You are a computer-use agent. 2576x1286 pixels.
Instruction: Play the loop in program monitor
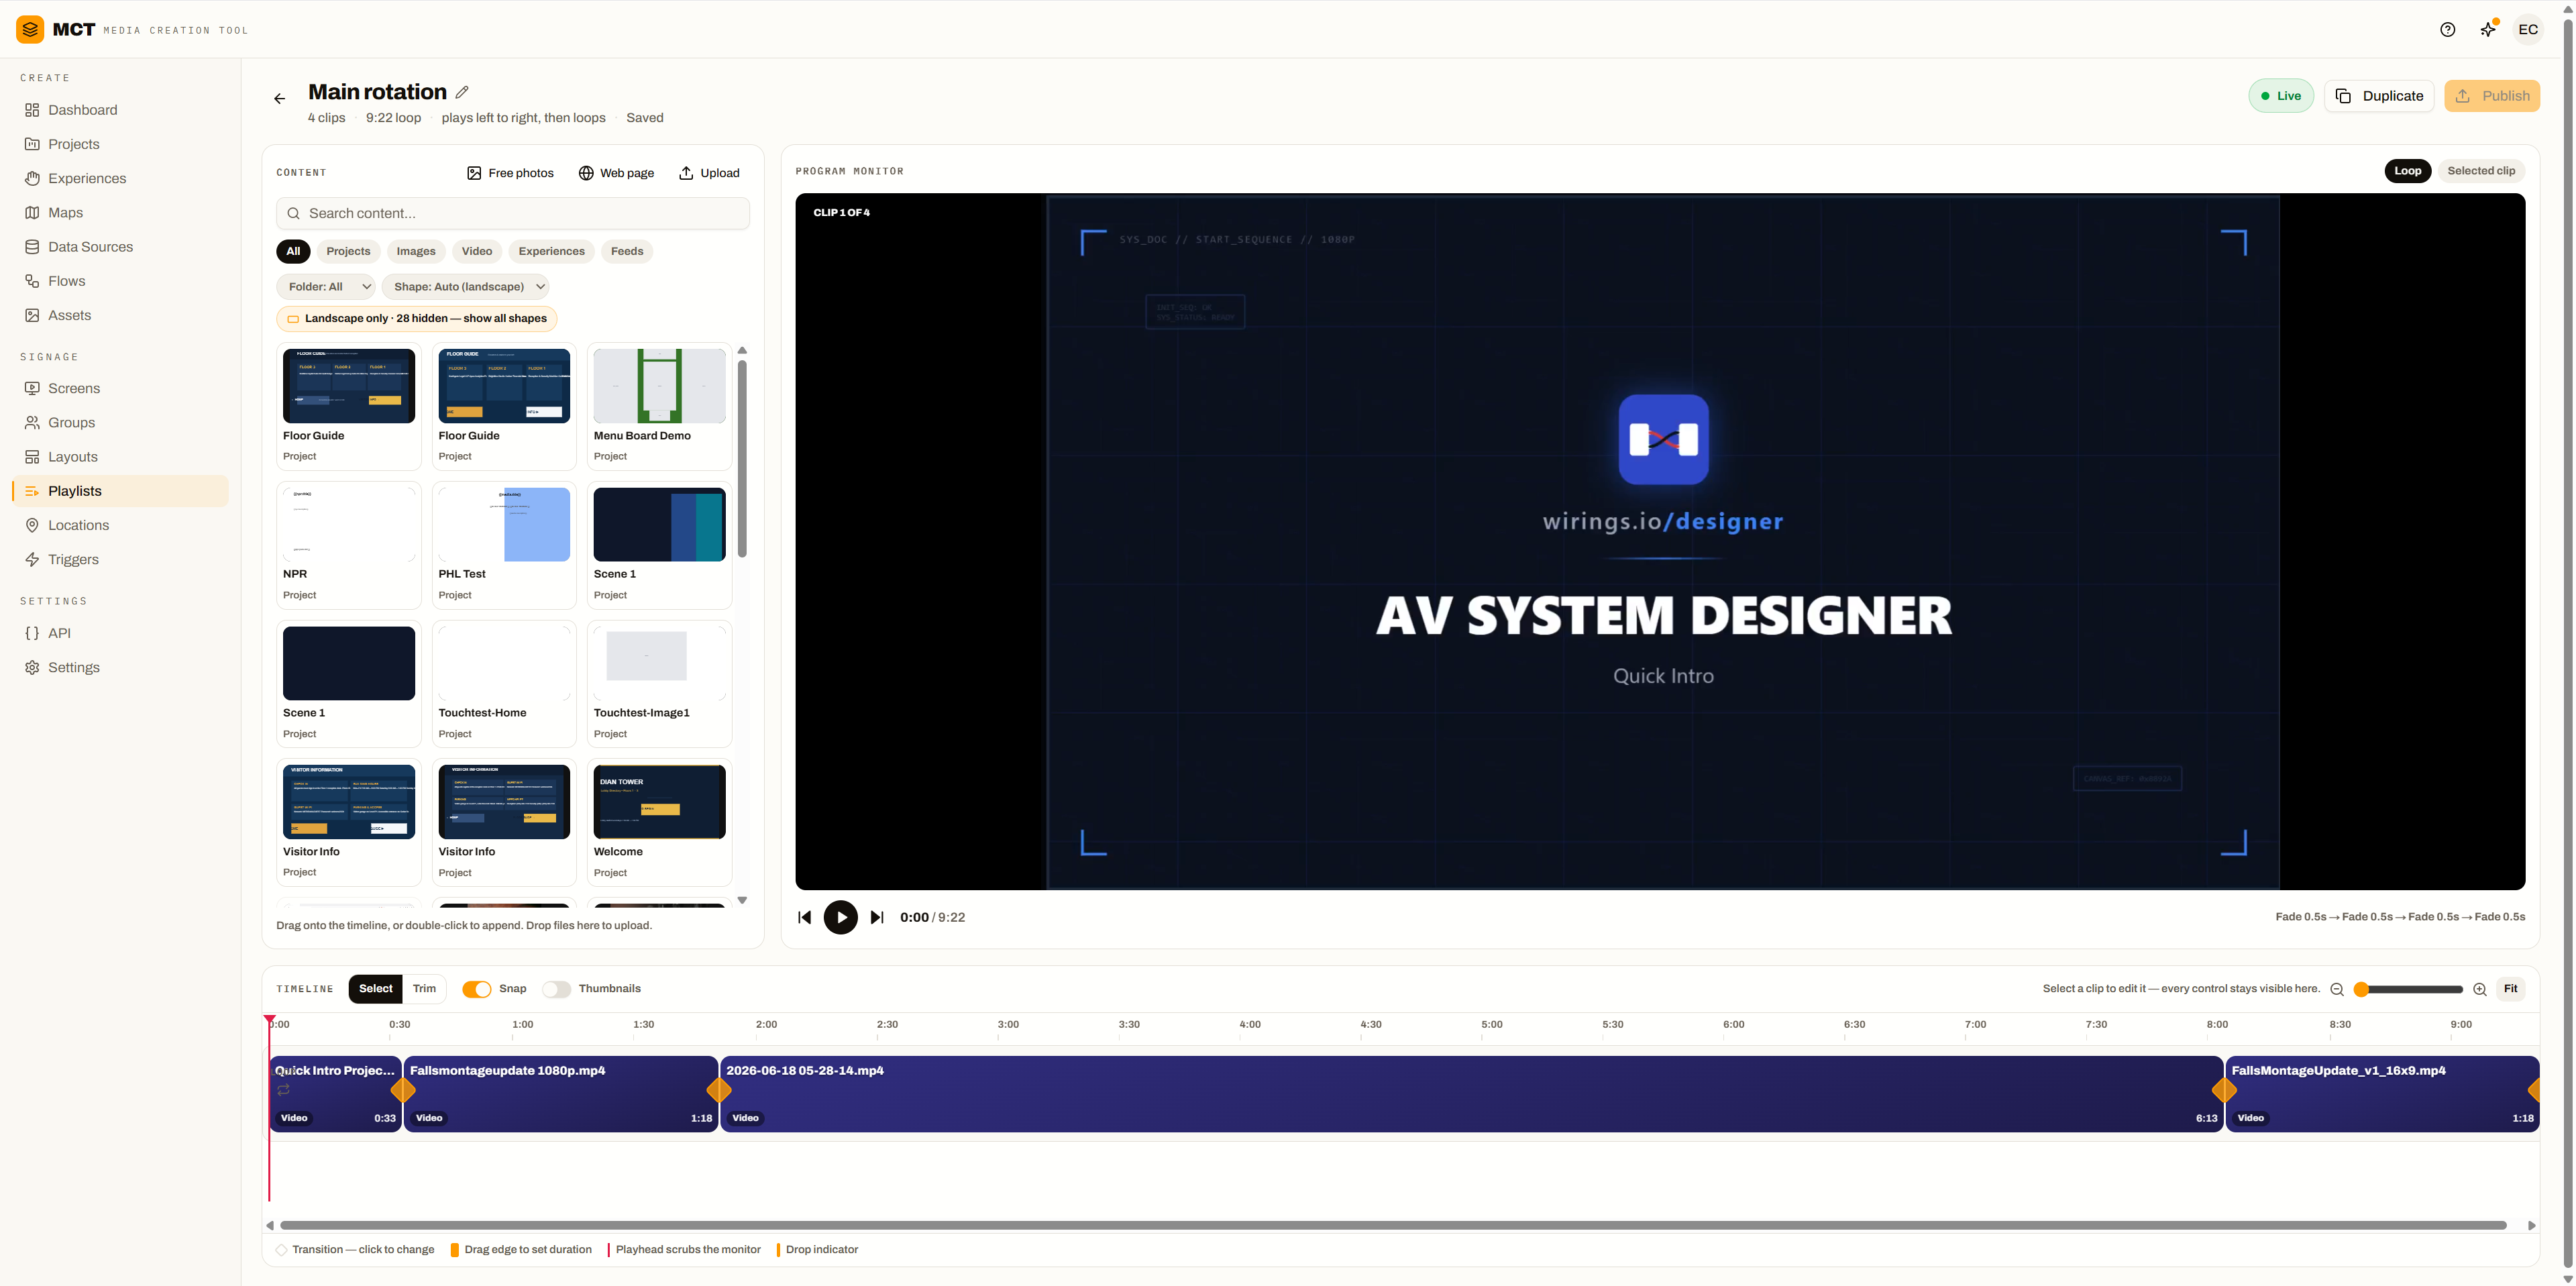point(840,917)
